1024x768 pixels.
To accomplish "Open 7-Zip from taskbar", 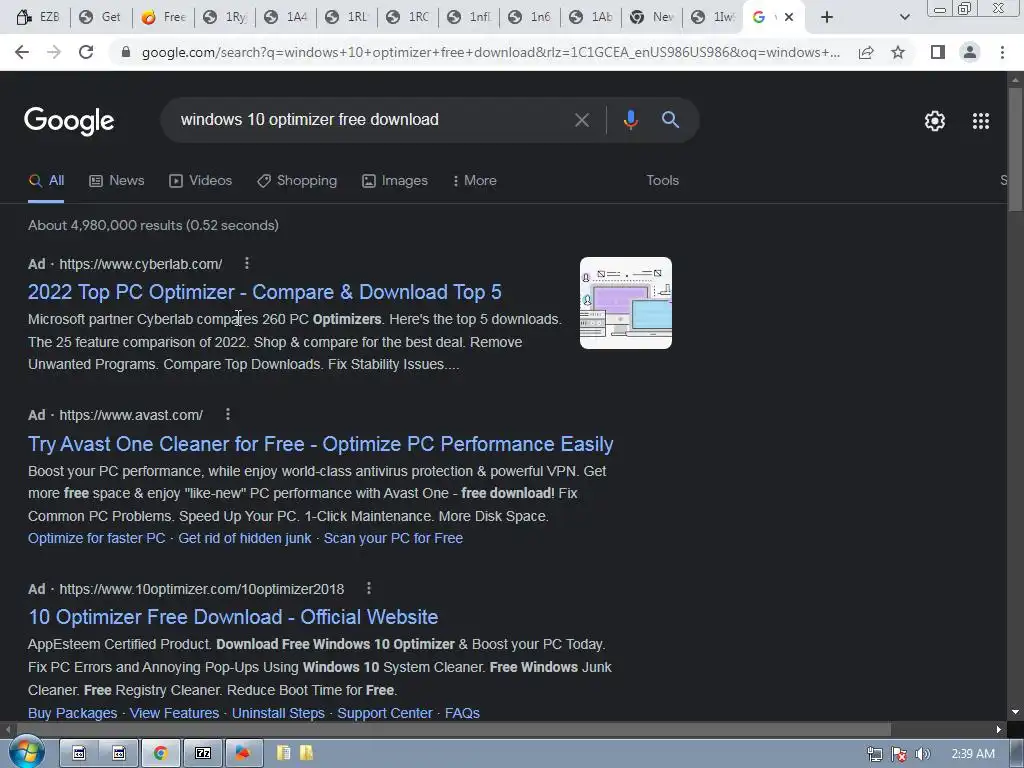I will pos(202,754).
